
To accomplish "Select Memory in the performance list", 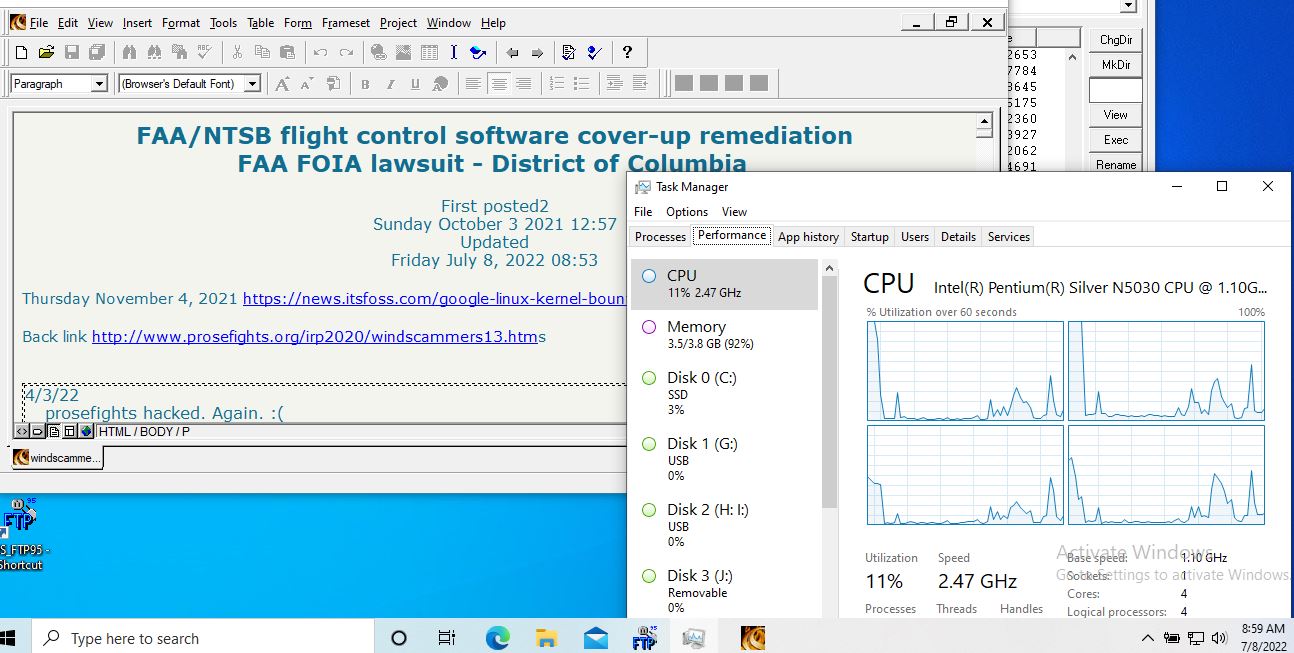I will 725,335.
